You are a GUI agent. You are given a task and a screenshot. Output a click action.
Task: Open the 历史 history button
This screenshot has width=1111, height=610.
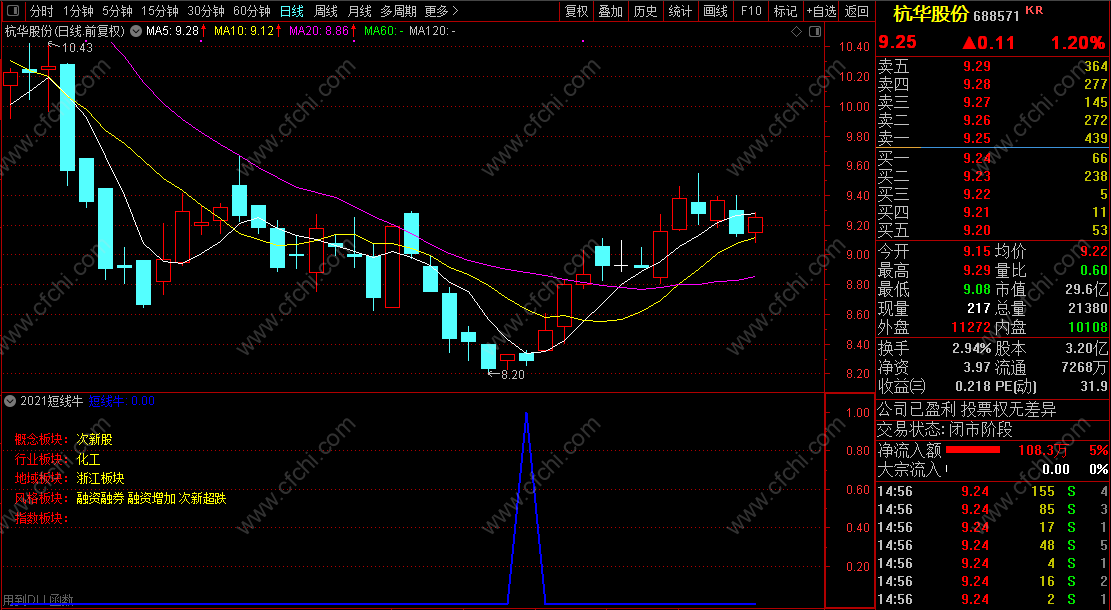tap(645, 11)
